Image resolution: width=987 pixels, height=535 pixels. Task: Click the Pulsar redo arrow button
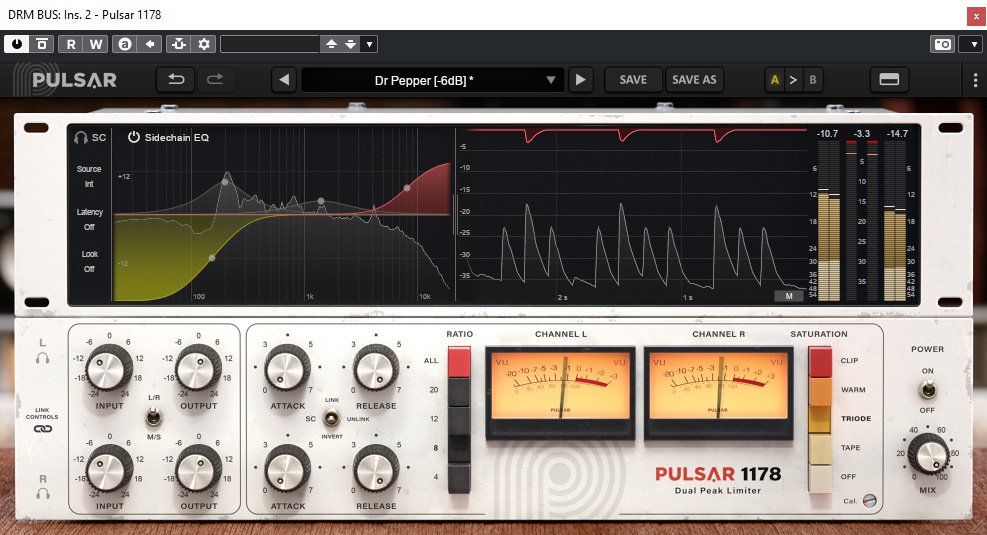[x=215, y=79]
